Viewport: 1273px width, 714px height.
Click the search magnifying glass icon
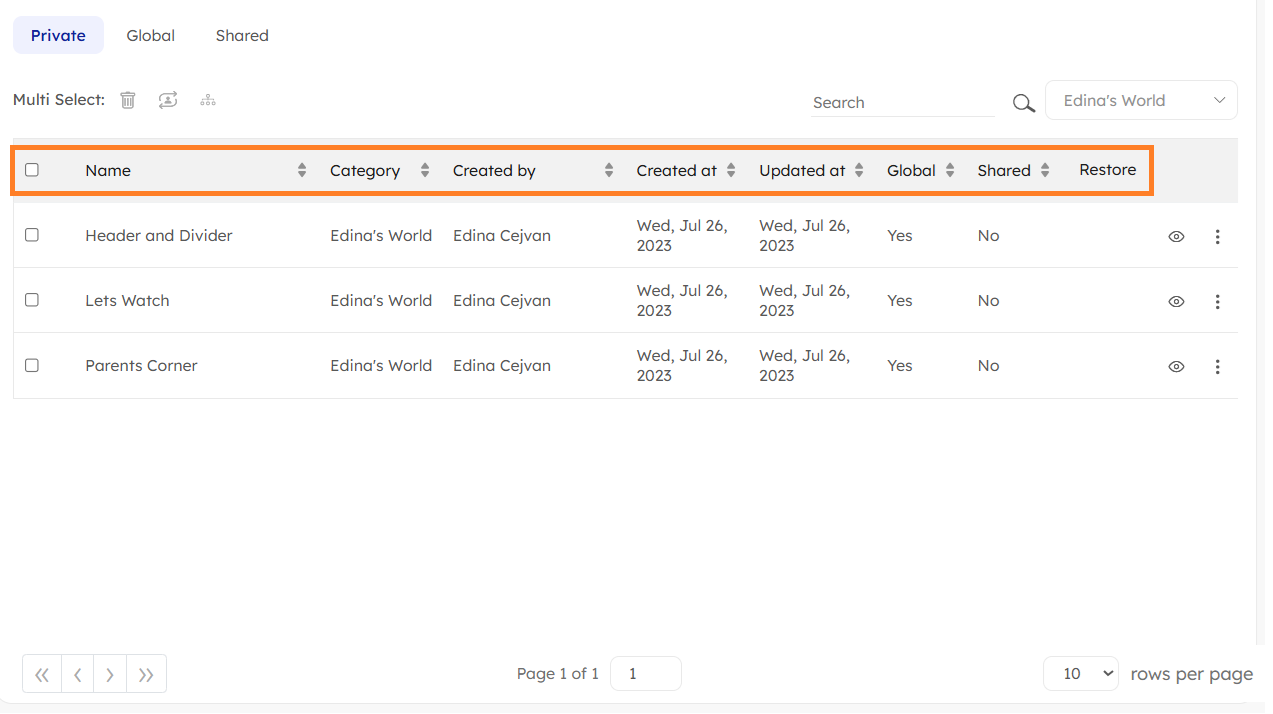tap(1023, 103)
